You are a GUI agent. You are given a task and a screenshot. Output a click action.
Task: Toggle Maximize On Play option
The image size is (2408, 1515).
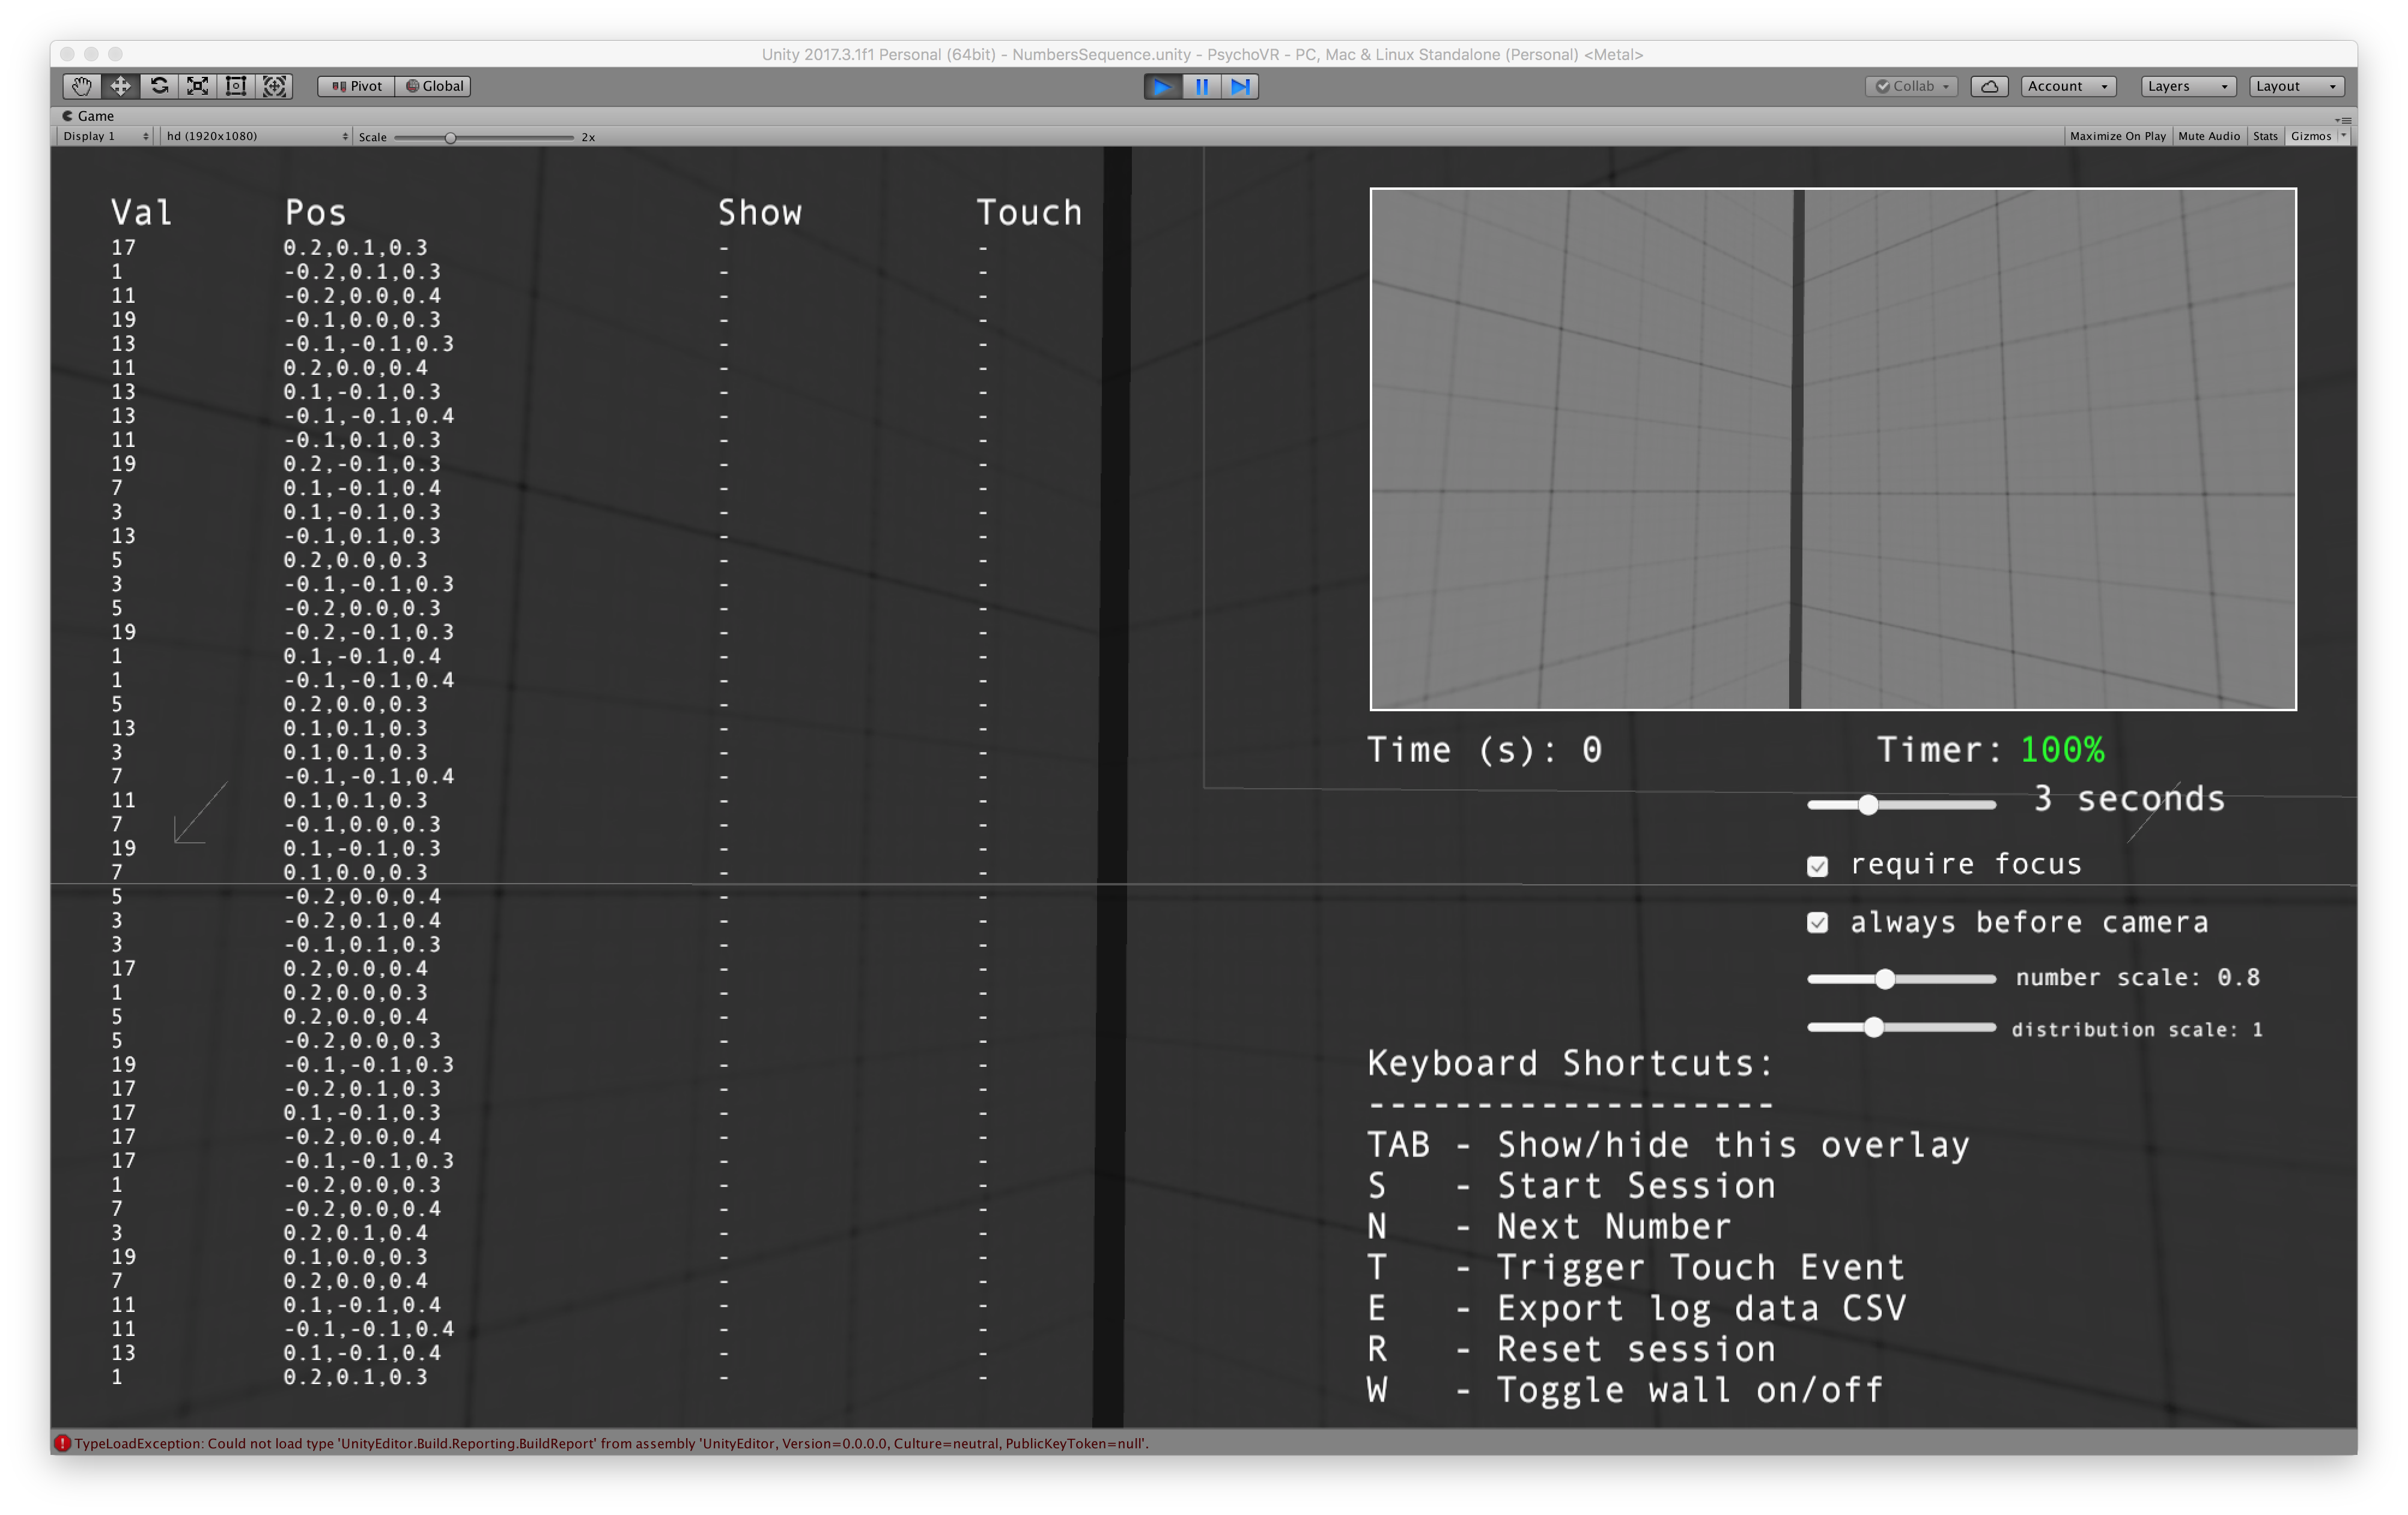click(x=2117, y=136)
